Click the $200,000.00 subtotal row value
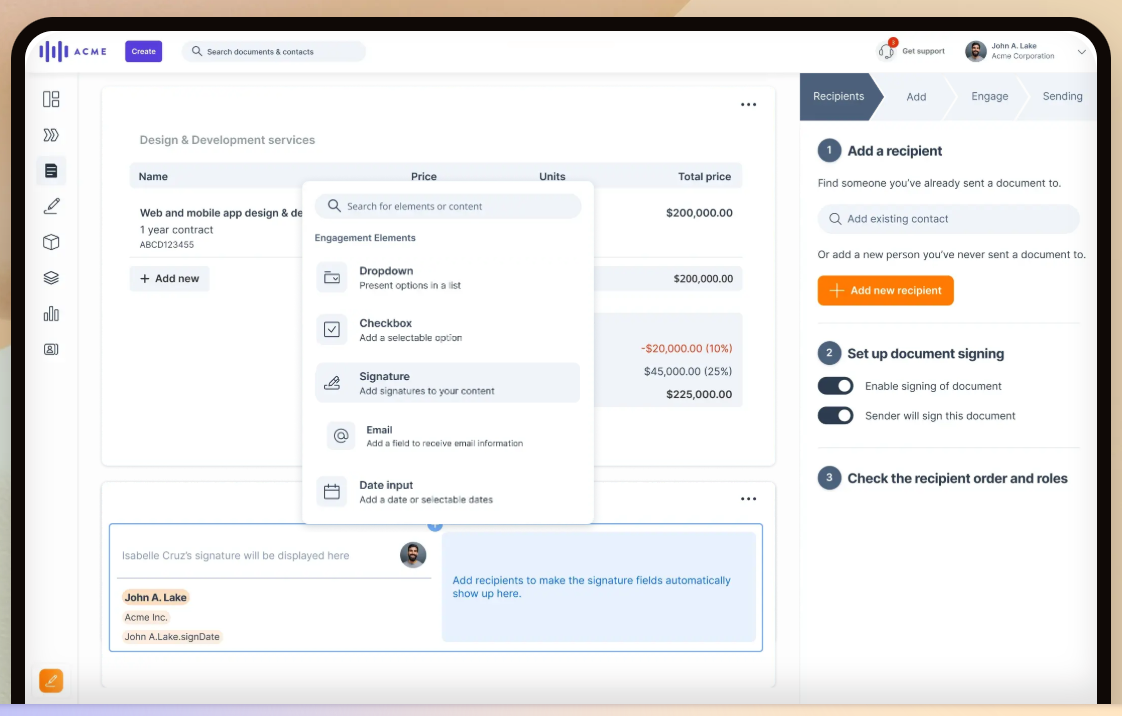This screenshot has height=716, width=1122. click(703, 279)
